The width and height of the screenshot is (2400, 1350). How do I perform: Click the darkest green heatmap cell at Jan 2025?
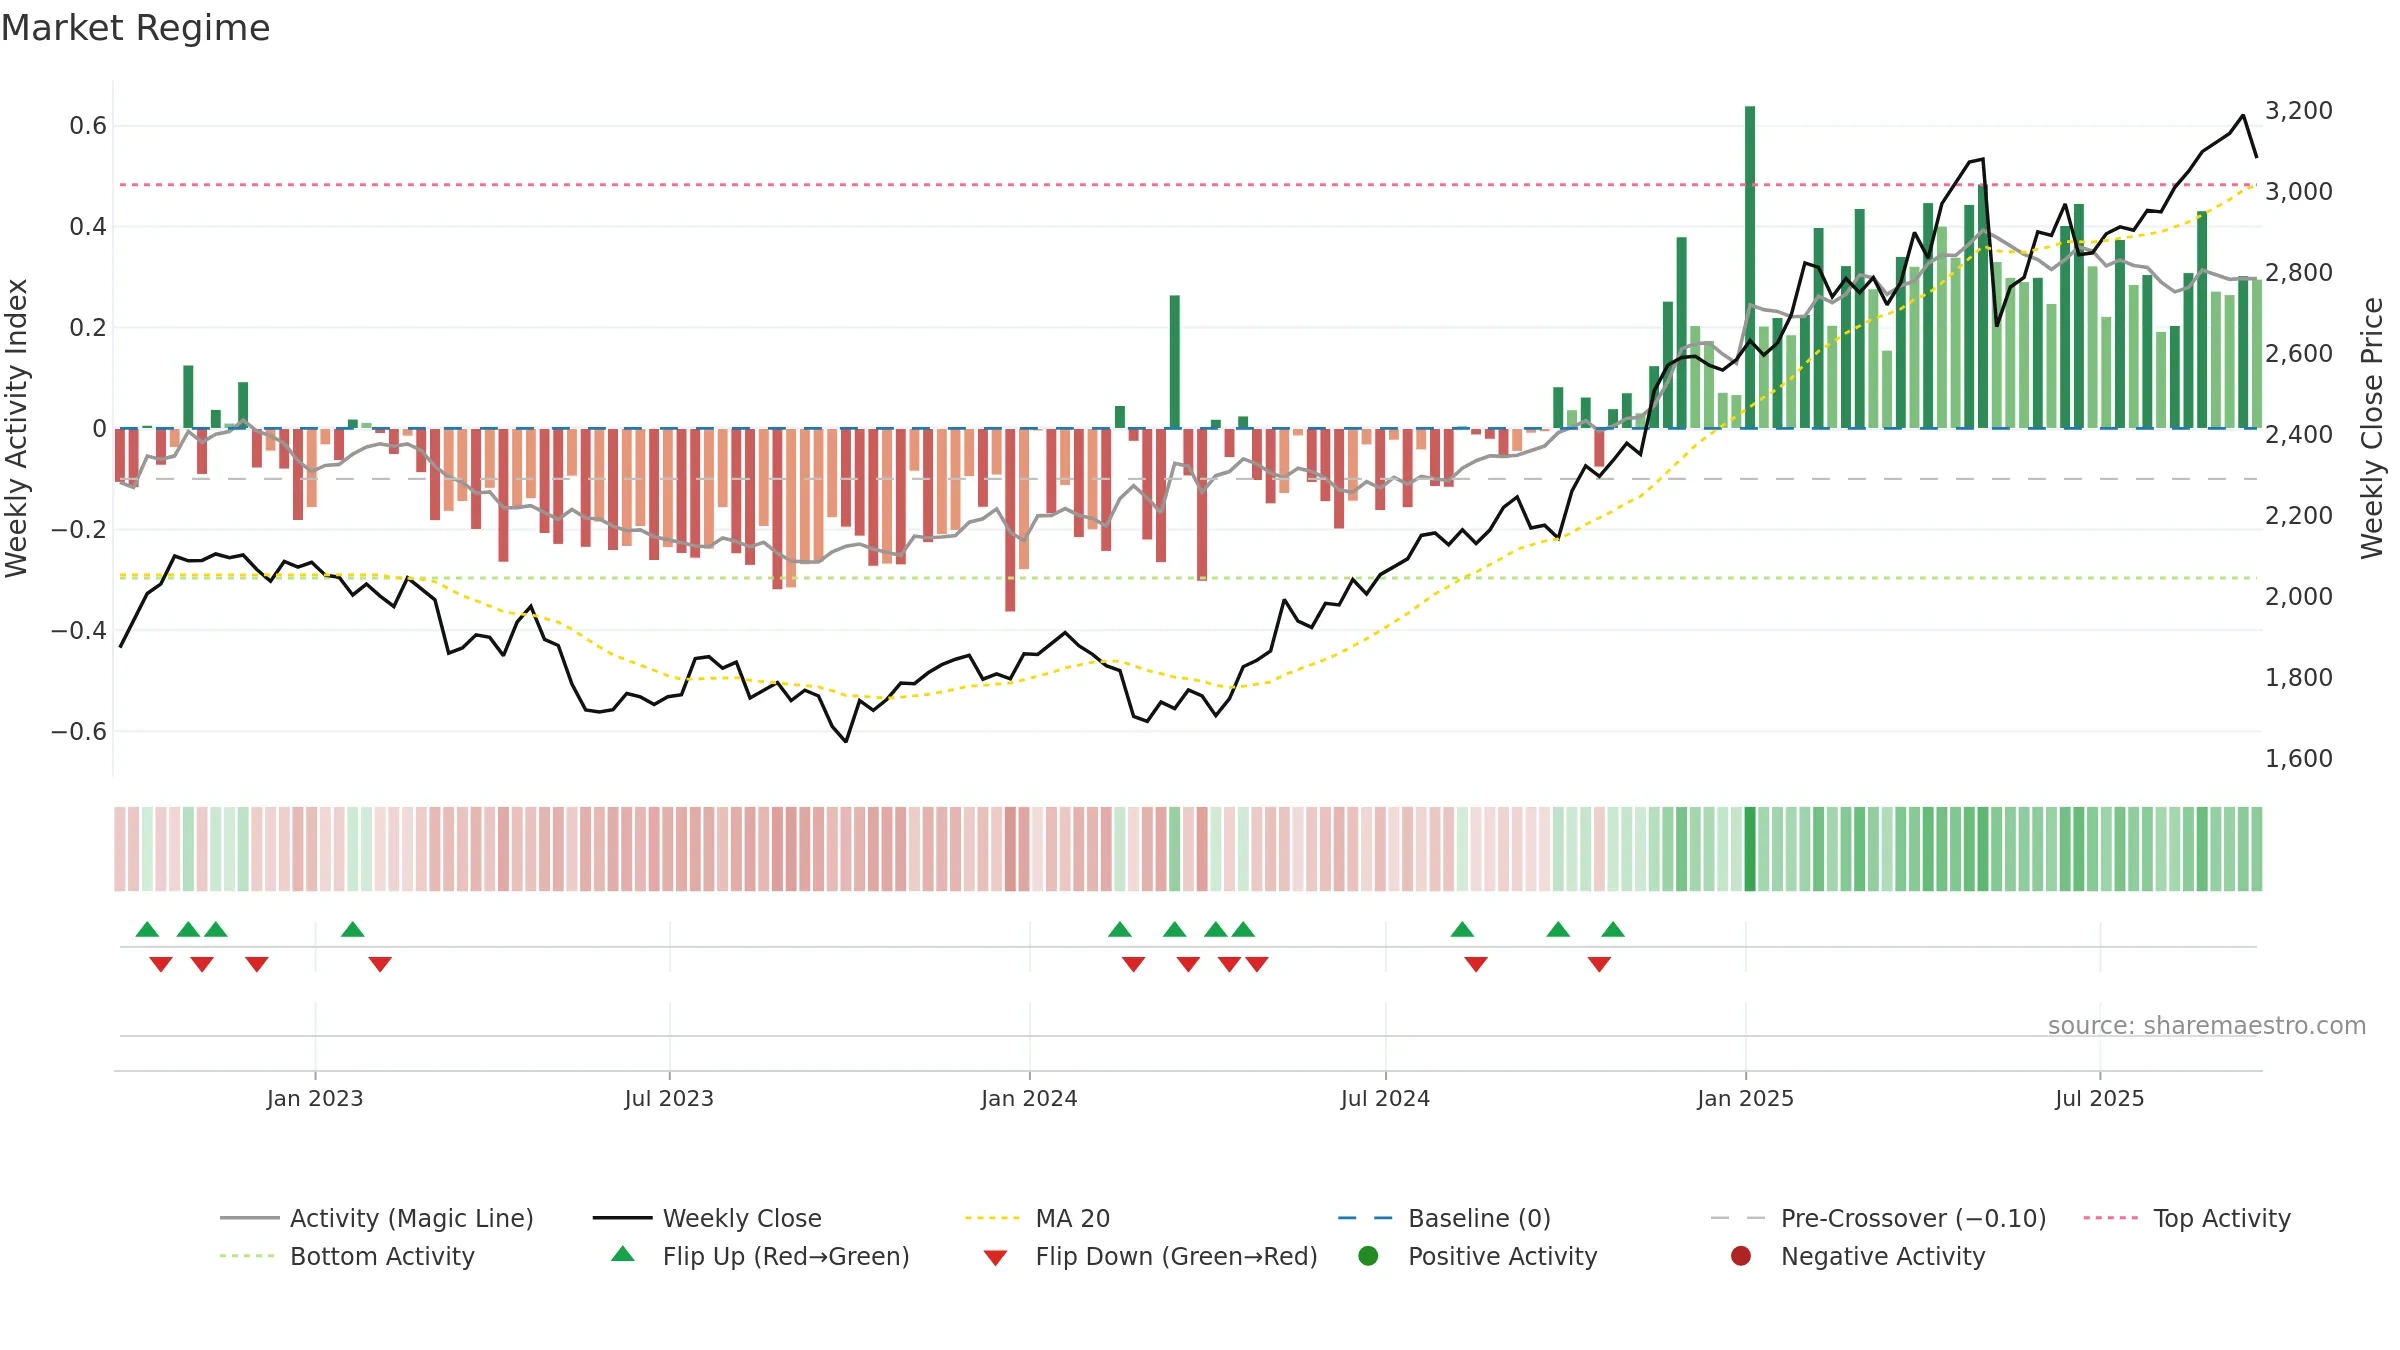point(1750,849)
